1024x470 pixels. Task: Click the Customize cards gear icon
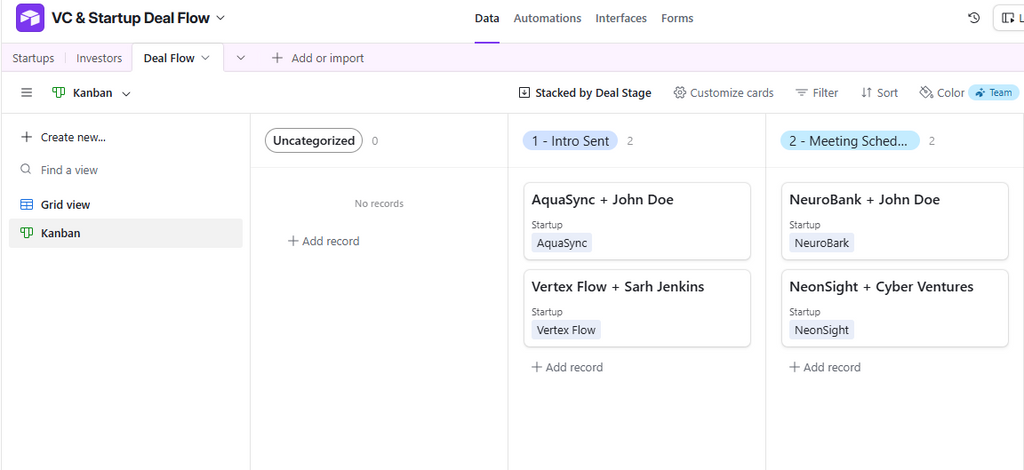click(x=680, y=93)
